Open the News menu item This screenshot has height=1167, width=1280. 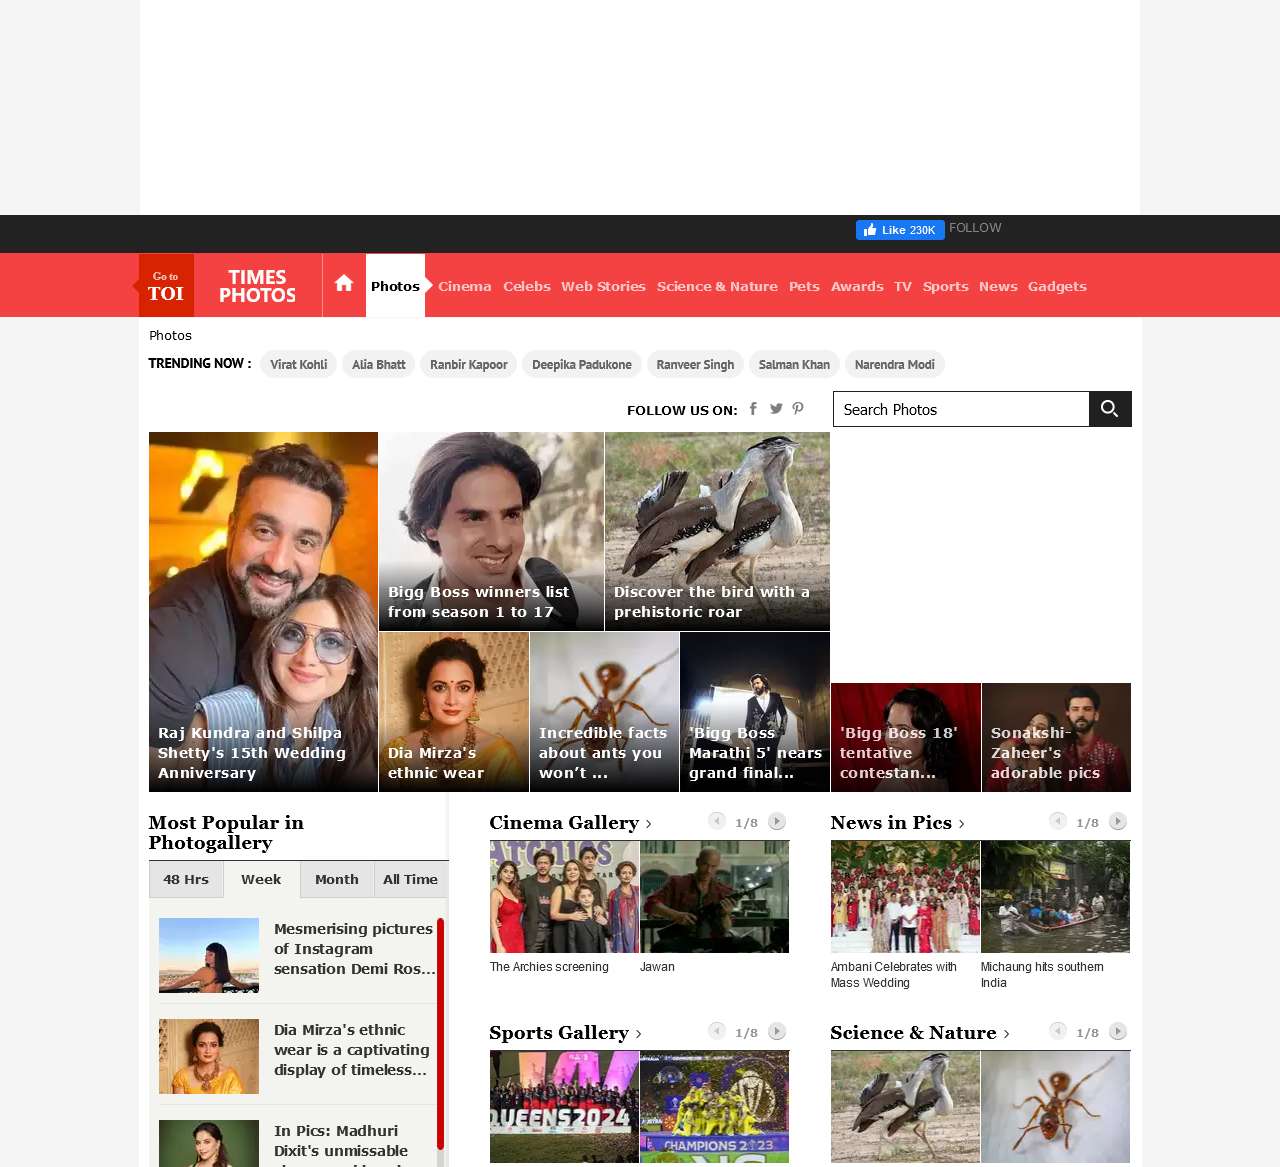click(x=998, y=286)
